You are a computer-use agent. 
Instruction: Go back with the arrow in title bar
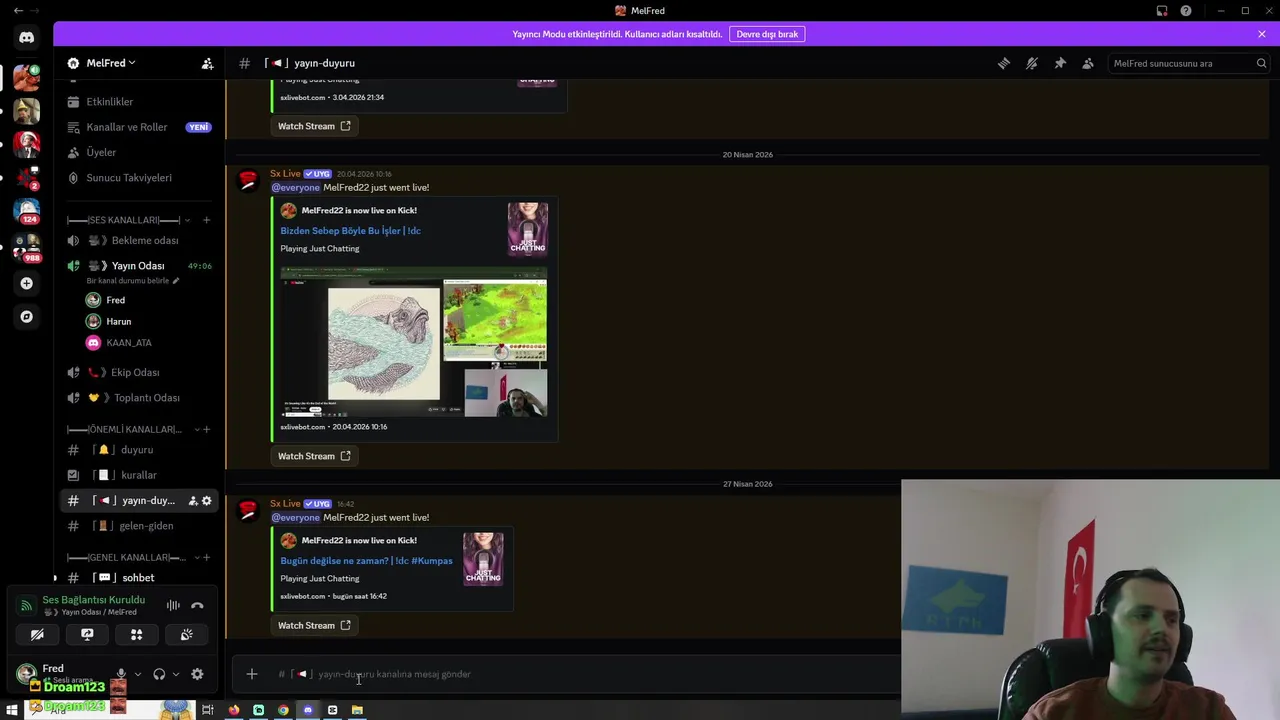tap(18, 10)
